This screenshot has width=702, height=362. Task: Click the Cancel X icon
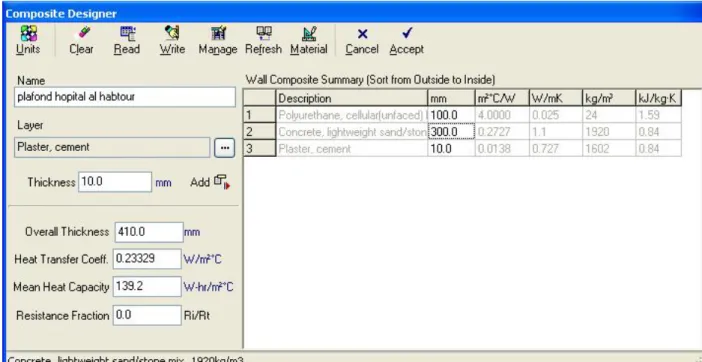[362, 34]
